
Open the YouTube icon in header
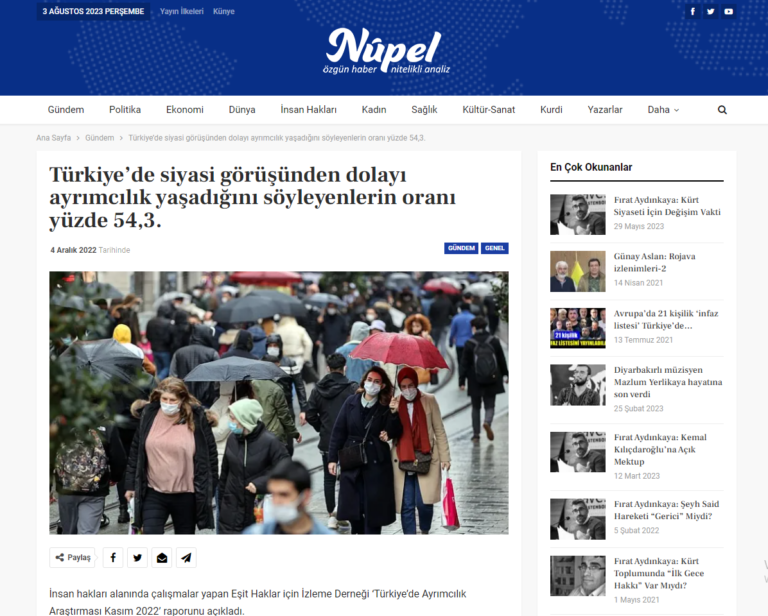(729, 11)
